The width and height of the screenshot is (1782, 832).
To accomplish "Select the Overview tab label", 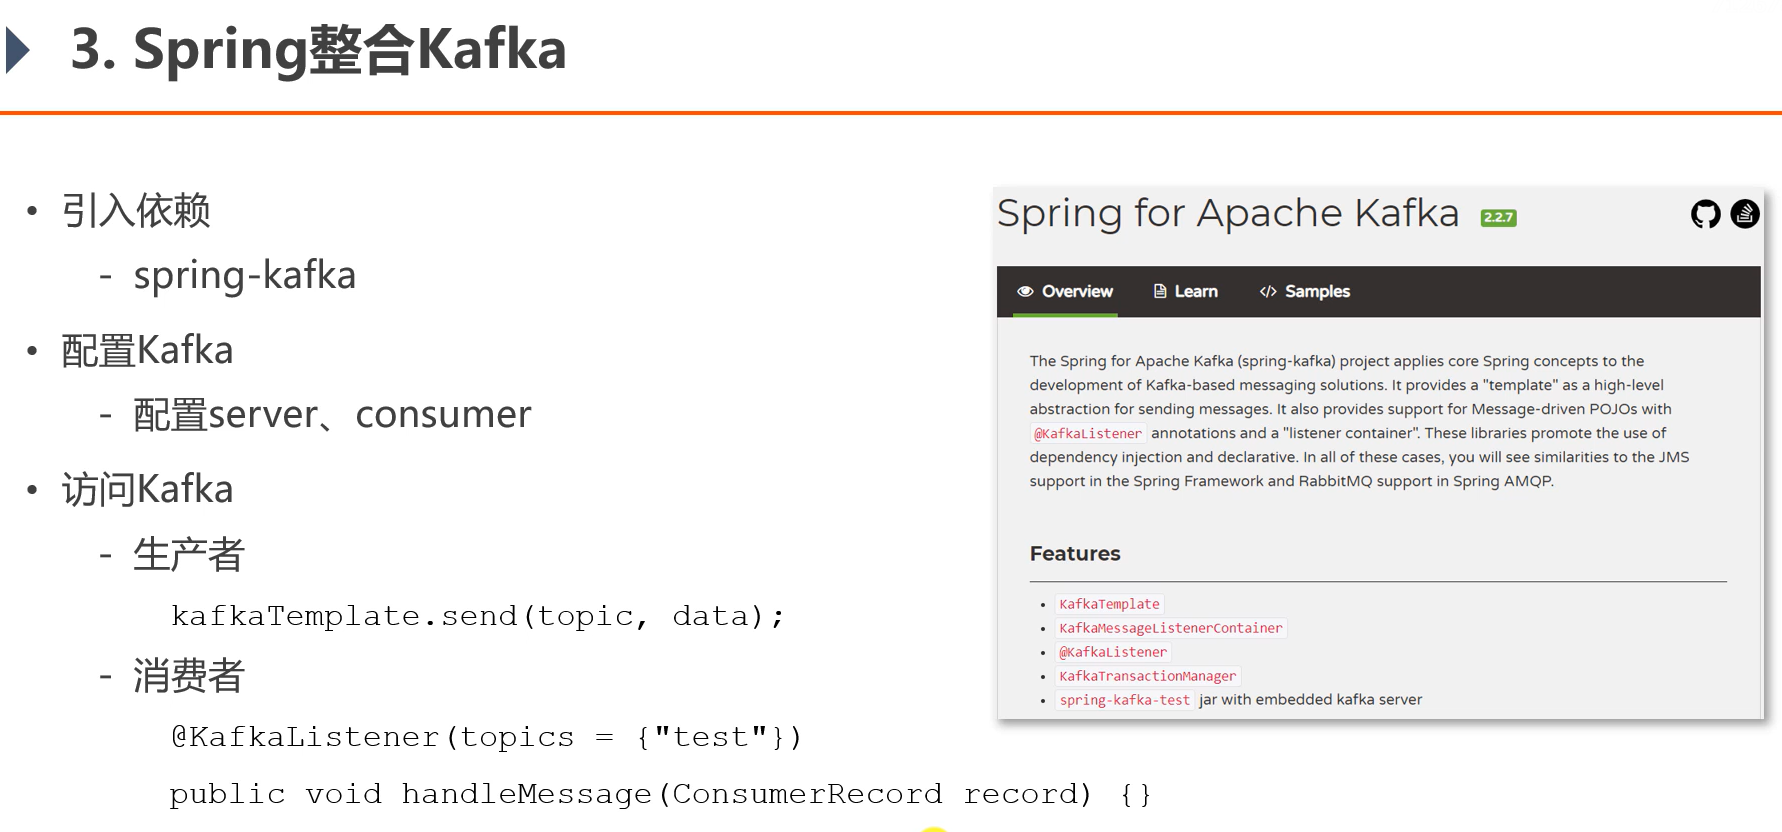I will click(1077, 291).
